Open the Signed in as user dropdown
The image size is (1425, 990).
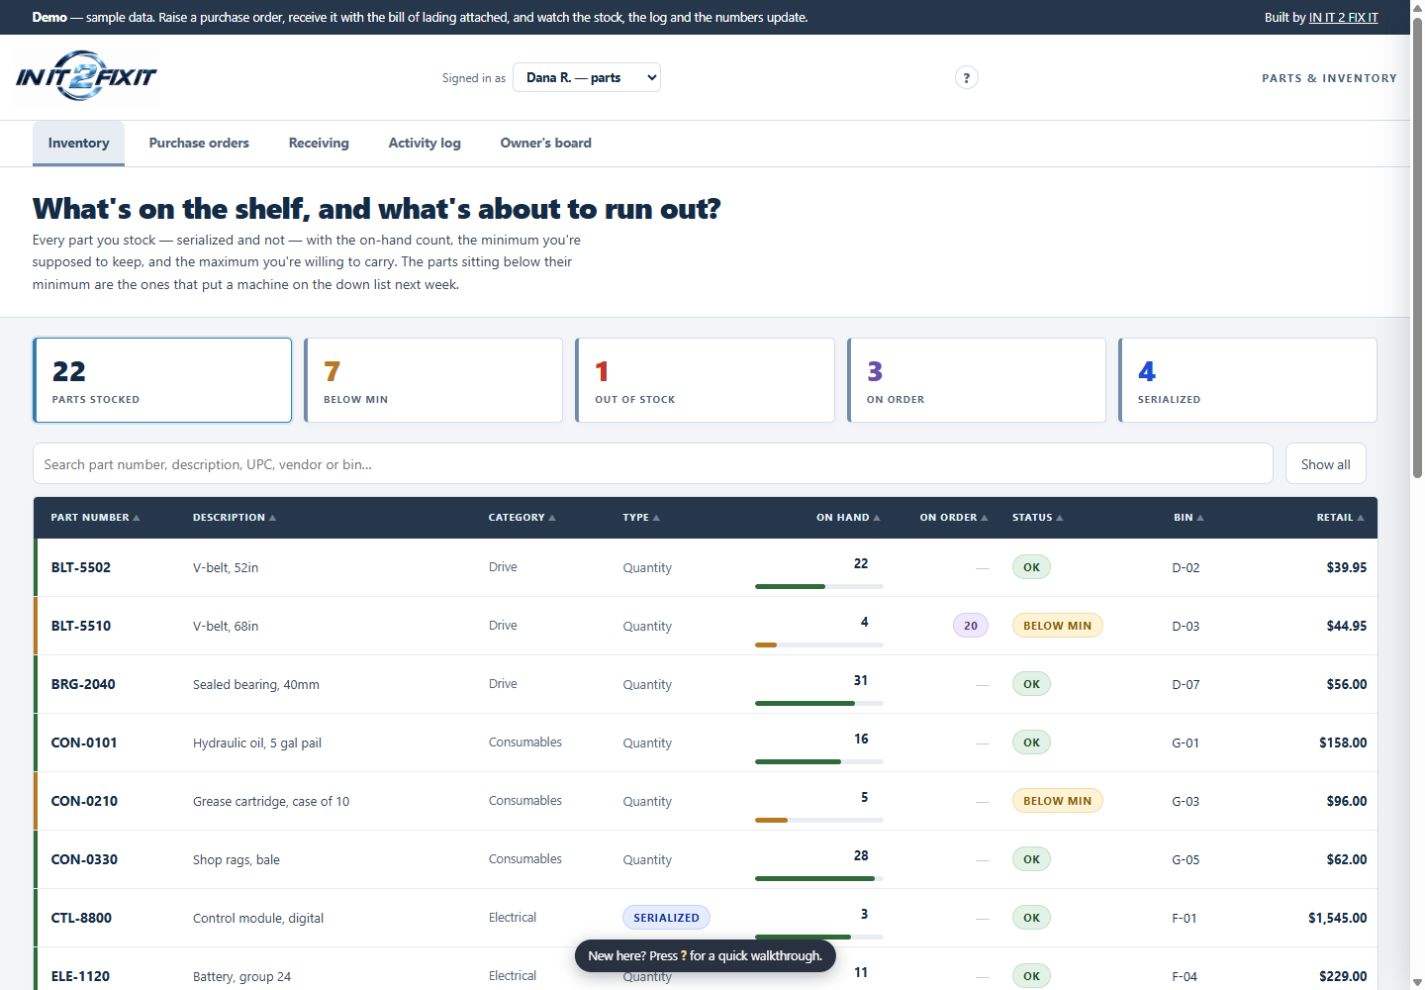coord(587,77)
